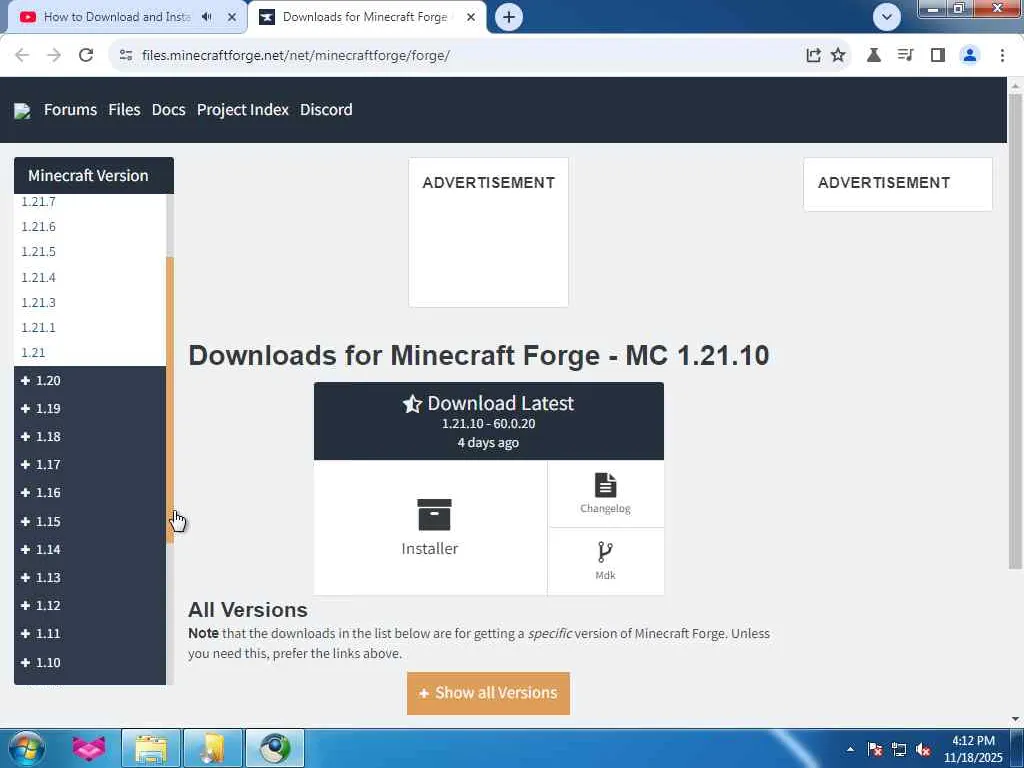
Task: Select Minecraft version 1.21.1
Action: 39,327
